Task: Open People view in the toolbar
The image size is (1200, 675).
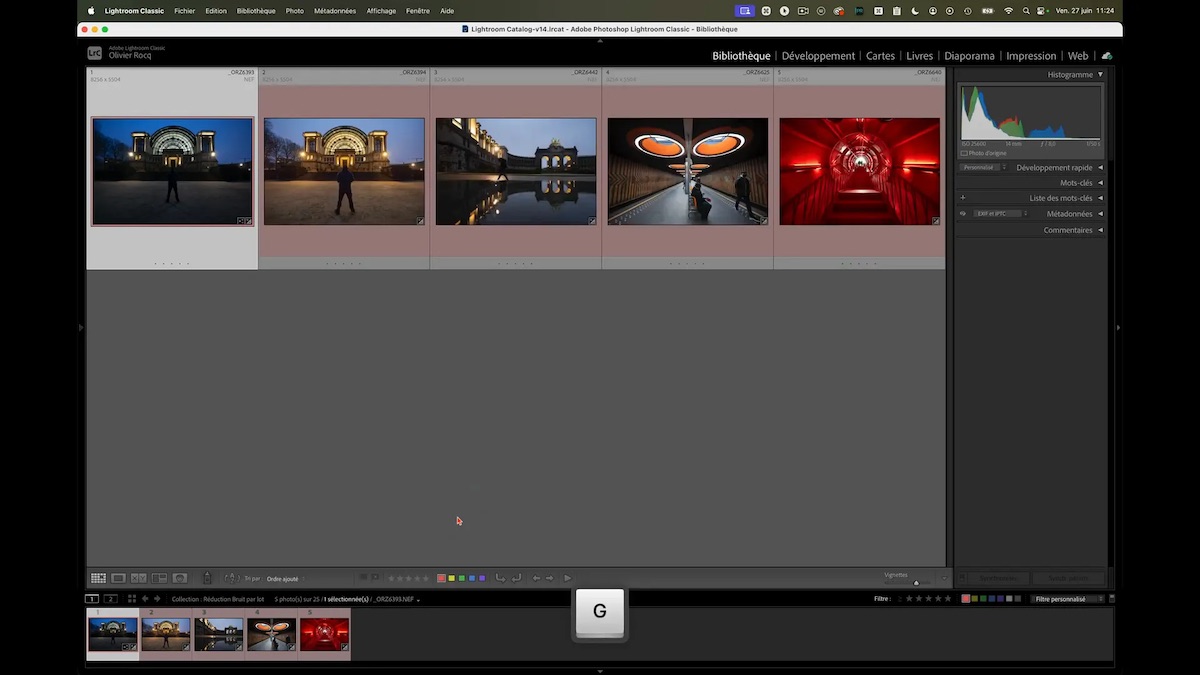Action: (180, 578)
